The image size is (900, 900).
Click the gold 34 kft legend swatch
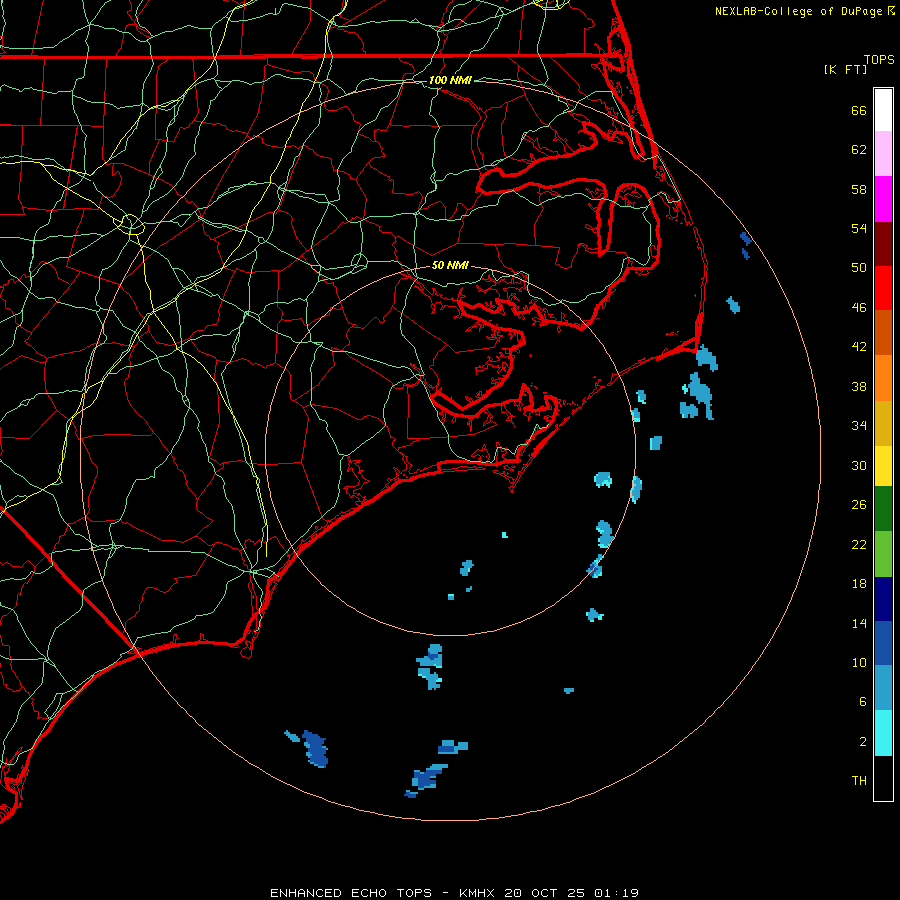[883, 423]
